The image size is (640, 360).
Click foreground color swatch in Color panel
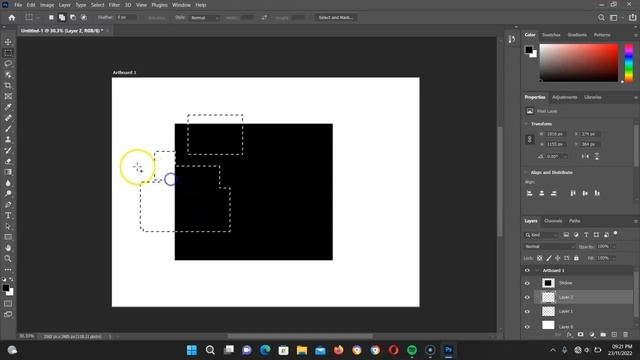click(x=529, y=50)
